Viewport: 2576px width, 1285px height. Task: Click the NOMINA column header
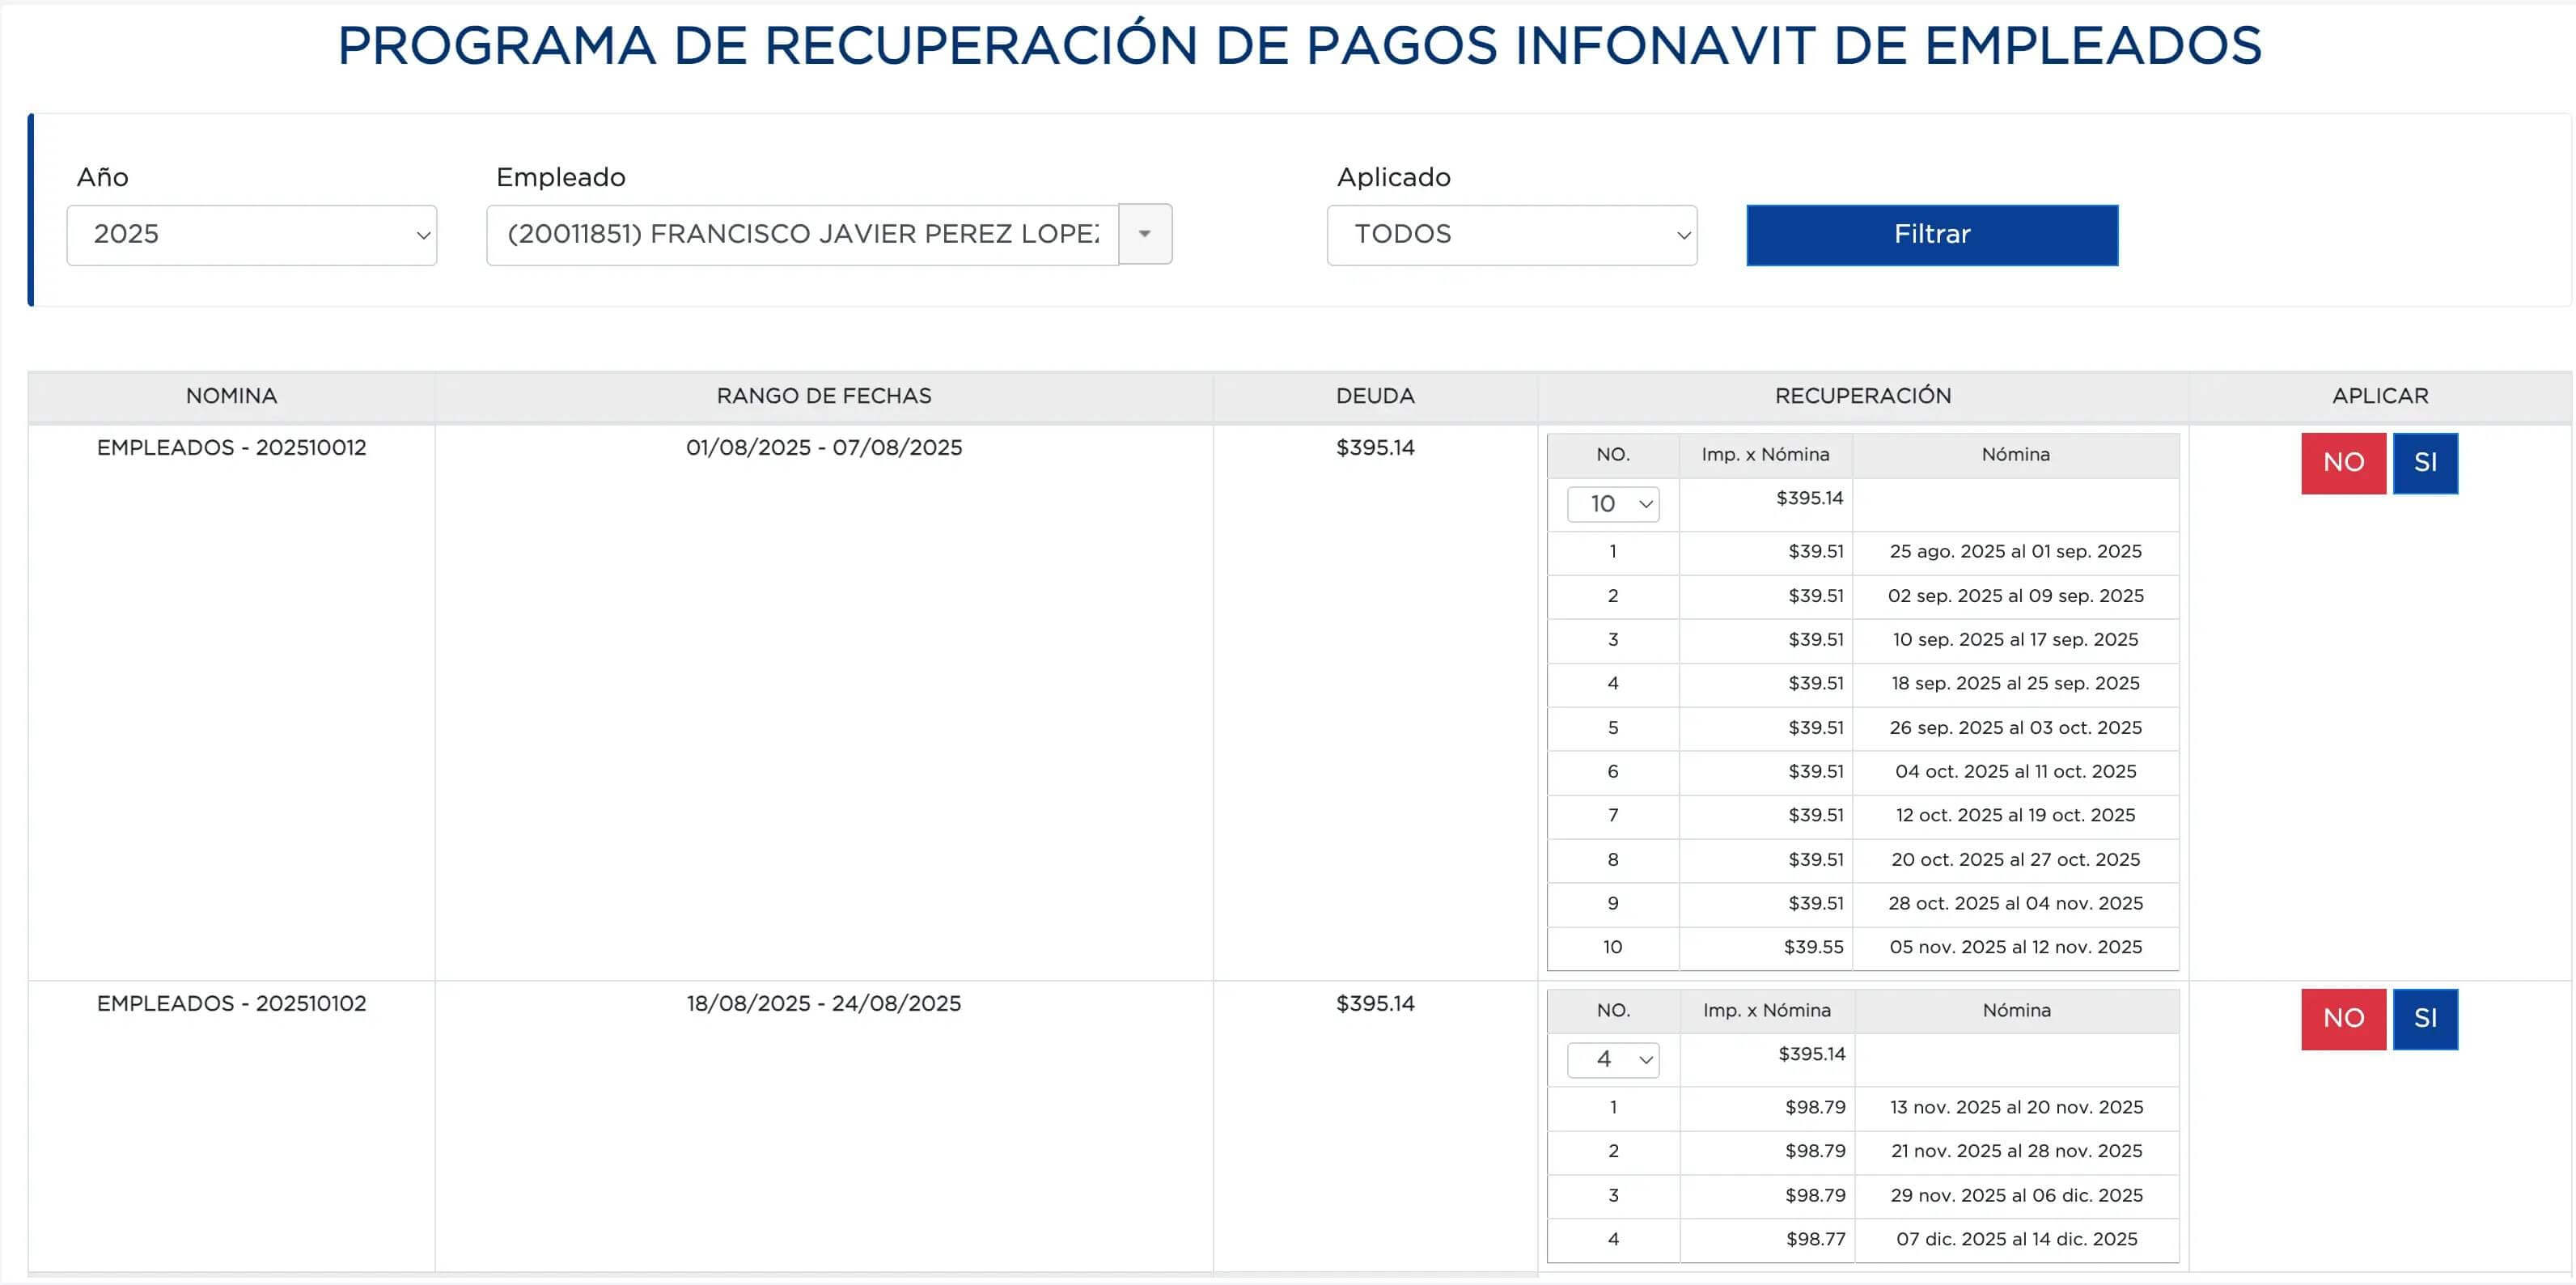tap(231, 396)
